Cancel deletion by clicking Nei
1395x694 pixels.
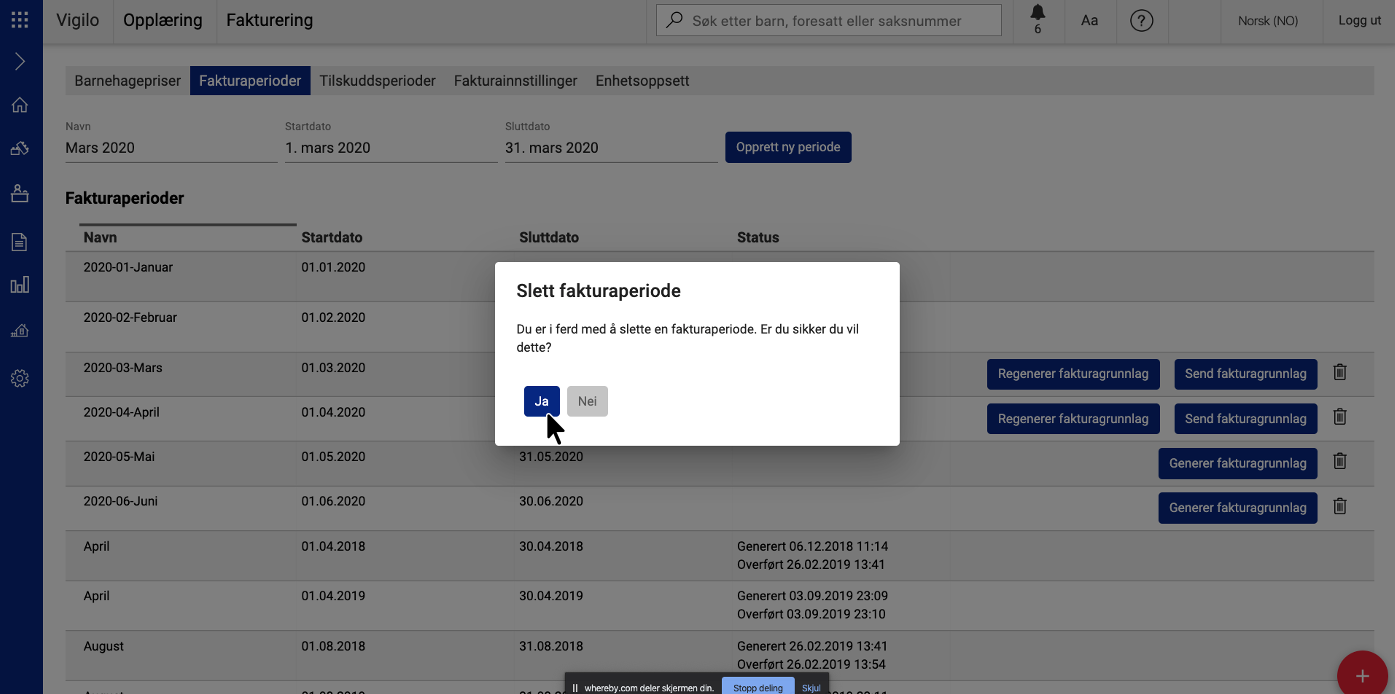[x=587, y=401]
